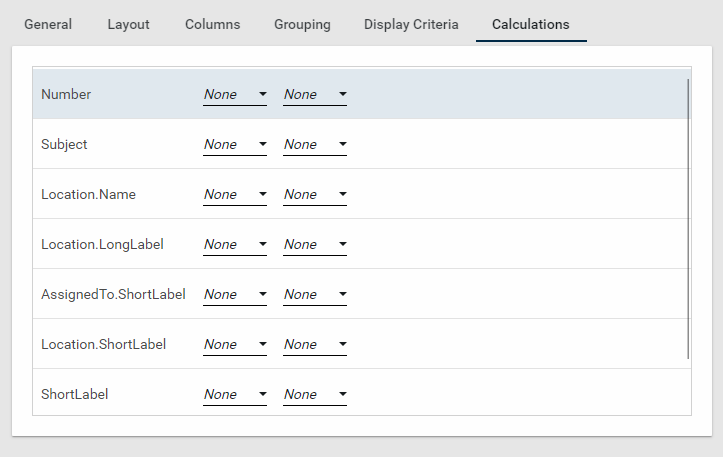Open the Layout tab
Screen dimensions: 723x457
tap(128, 24)
